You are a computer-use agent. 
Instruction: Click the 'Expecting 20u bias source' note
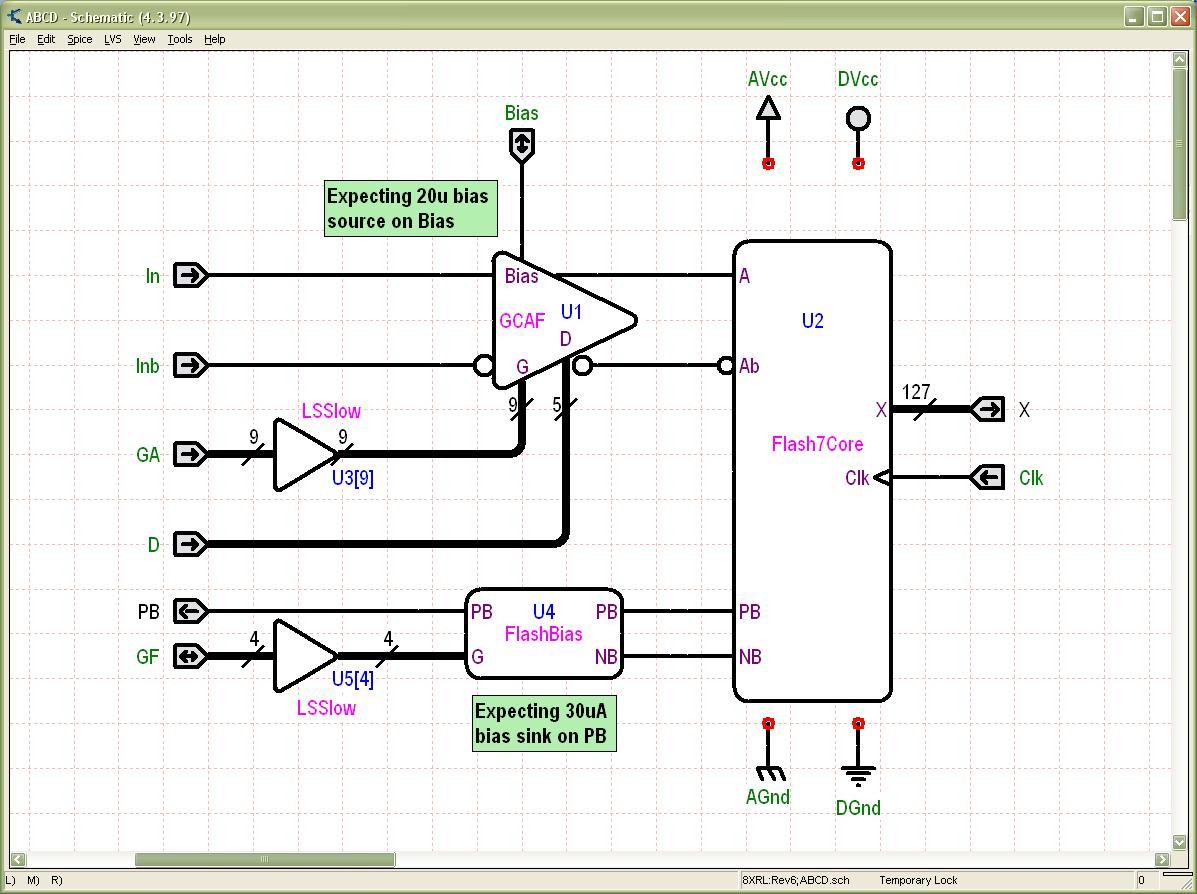coord(410,209)
